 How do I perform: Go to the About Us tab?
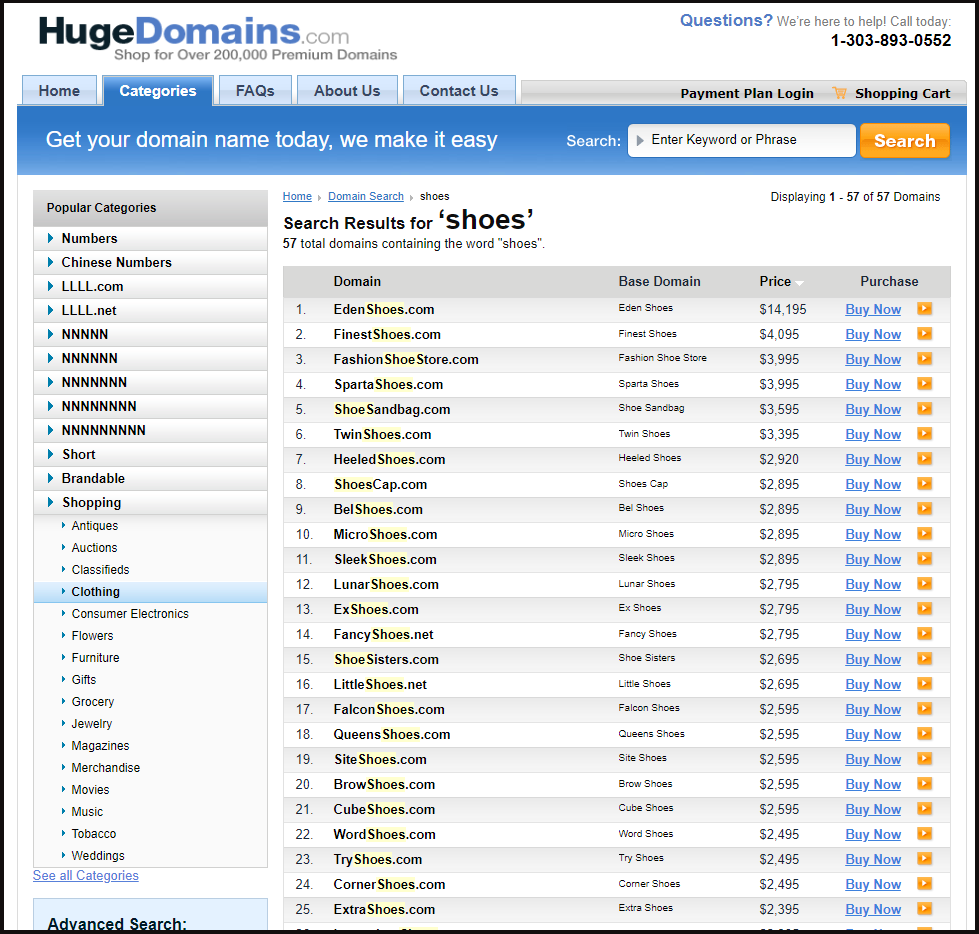tap(347, 91)
